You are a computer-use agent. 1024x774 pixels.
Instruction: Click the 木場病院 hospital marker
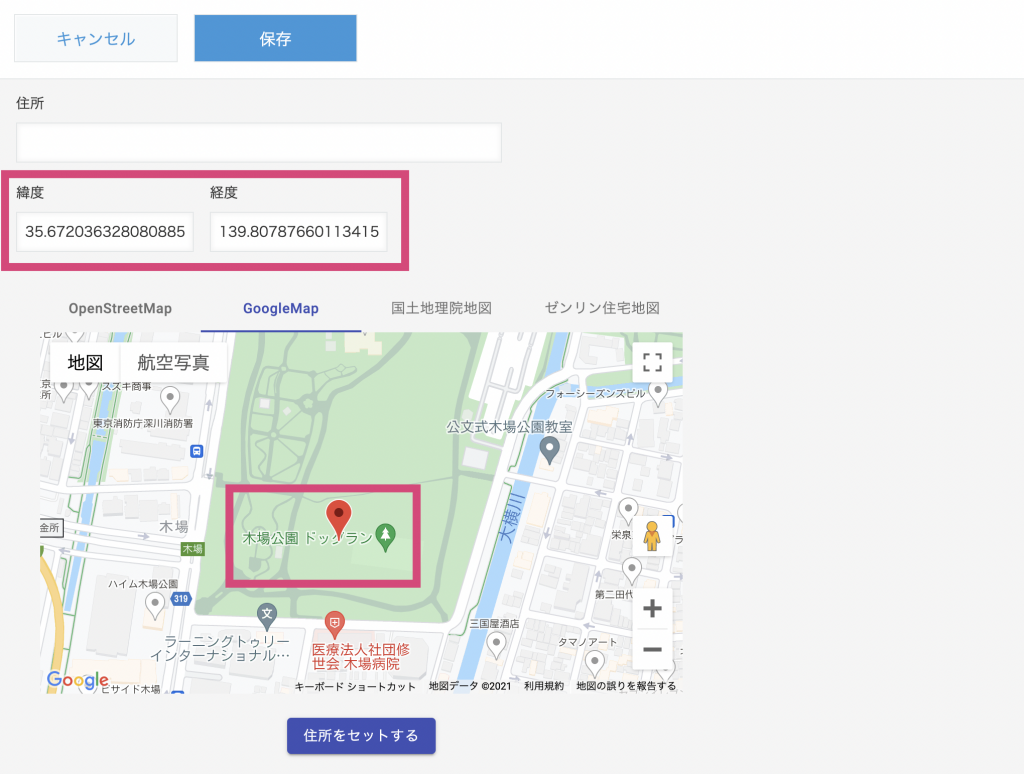click(x=334, y=625)
